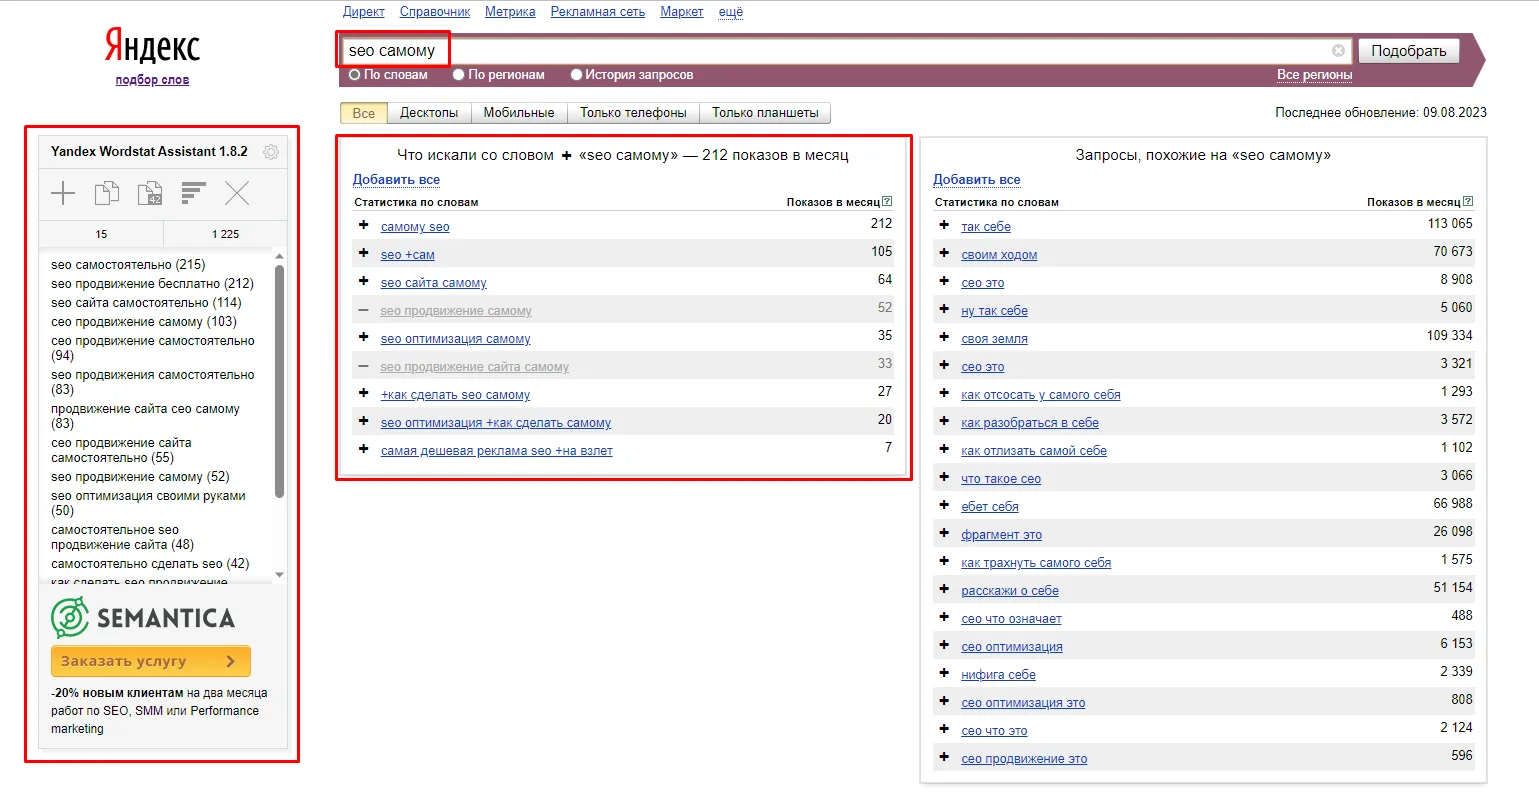Select the 'По словам' radio button

tap(354, 75)
